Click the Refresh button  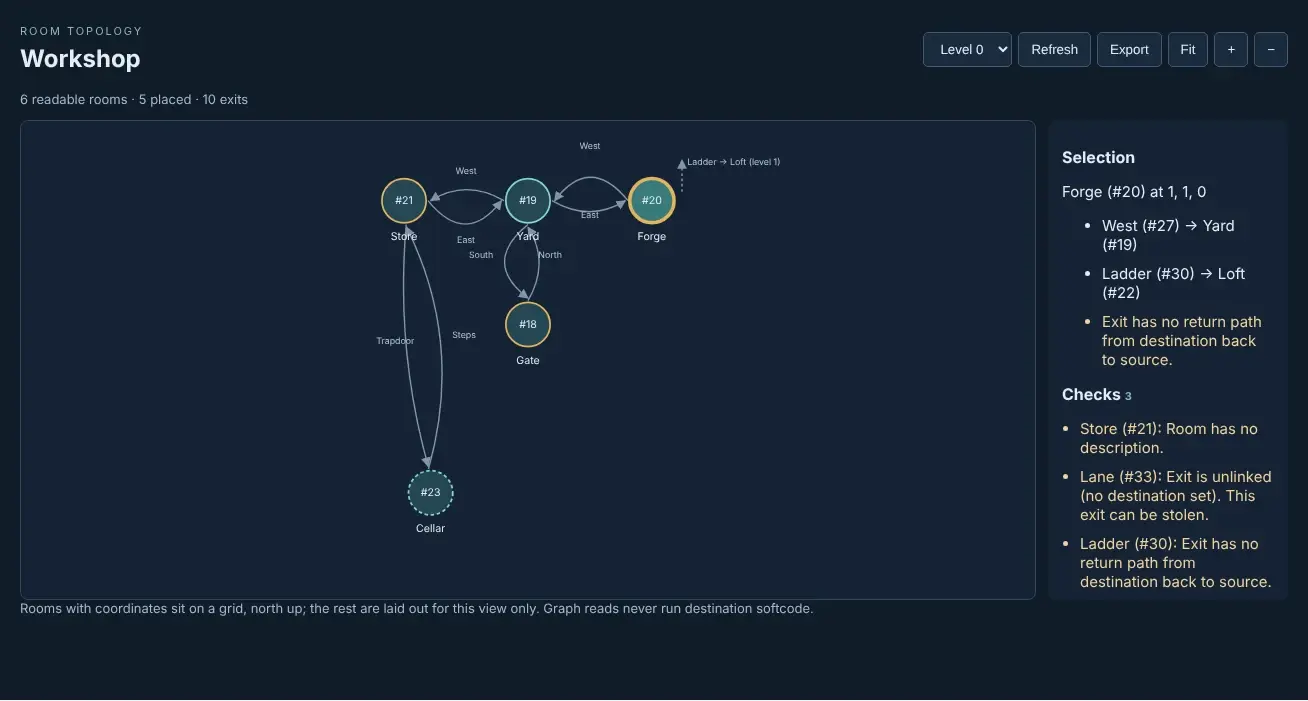pyautogui.click(x=1054, y=49)
